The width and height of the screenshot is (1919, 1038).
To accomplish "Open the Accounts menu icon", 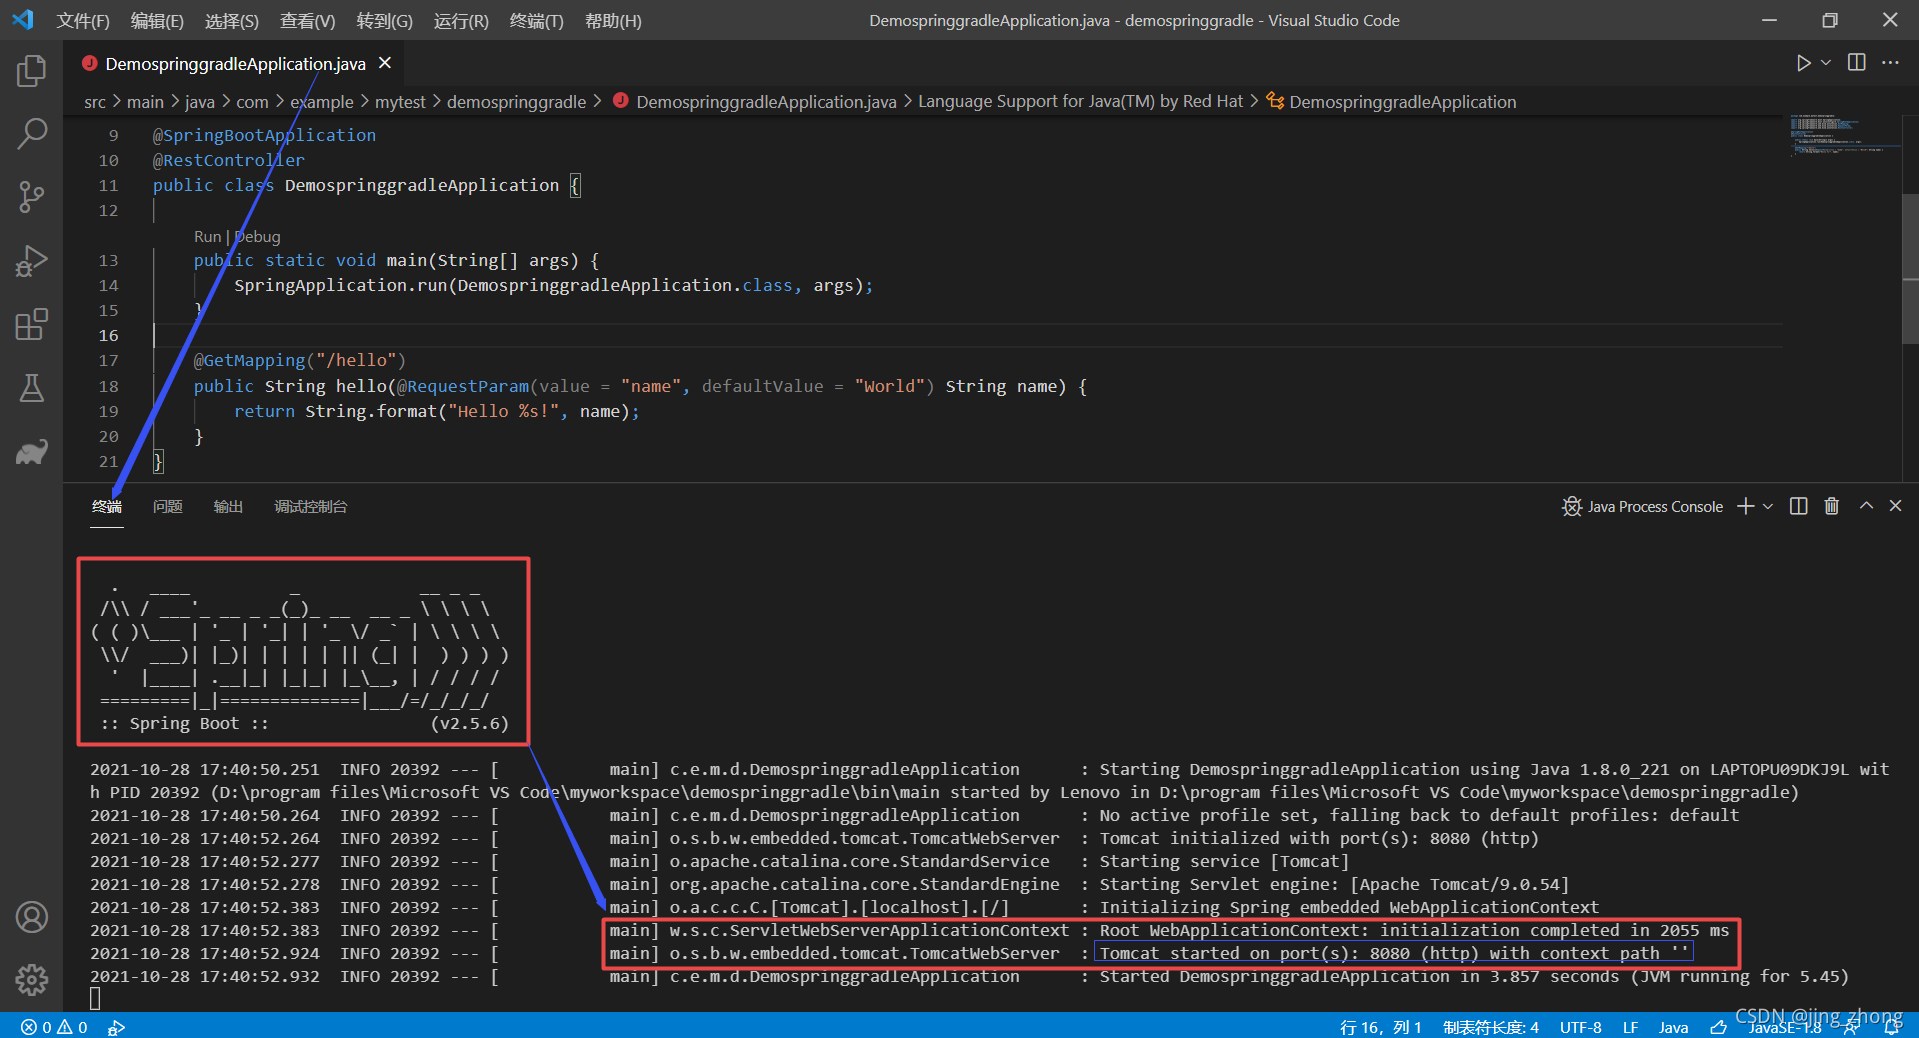I will click(x=31, y=917).
